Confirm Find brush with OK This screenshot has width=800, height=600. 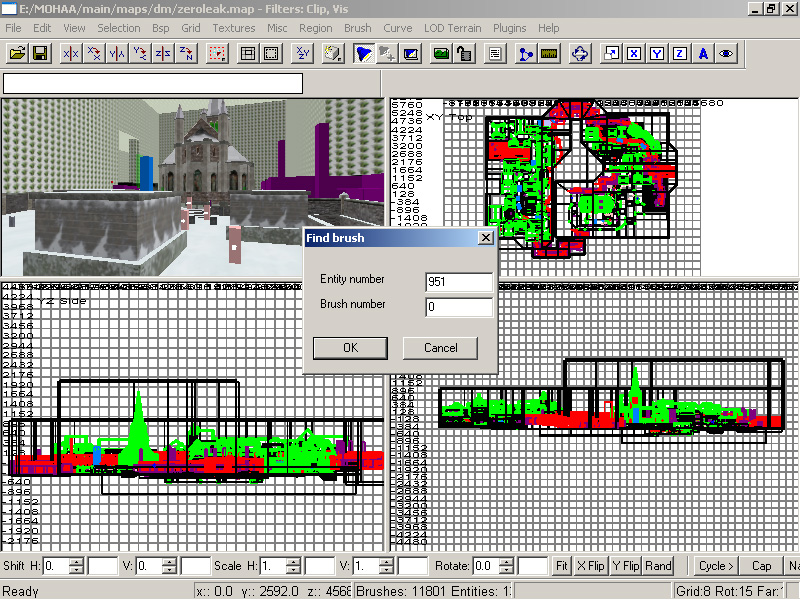click(351, 348)
